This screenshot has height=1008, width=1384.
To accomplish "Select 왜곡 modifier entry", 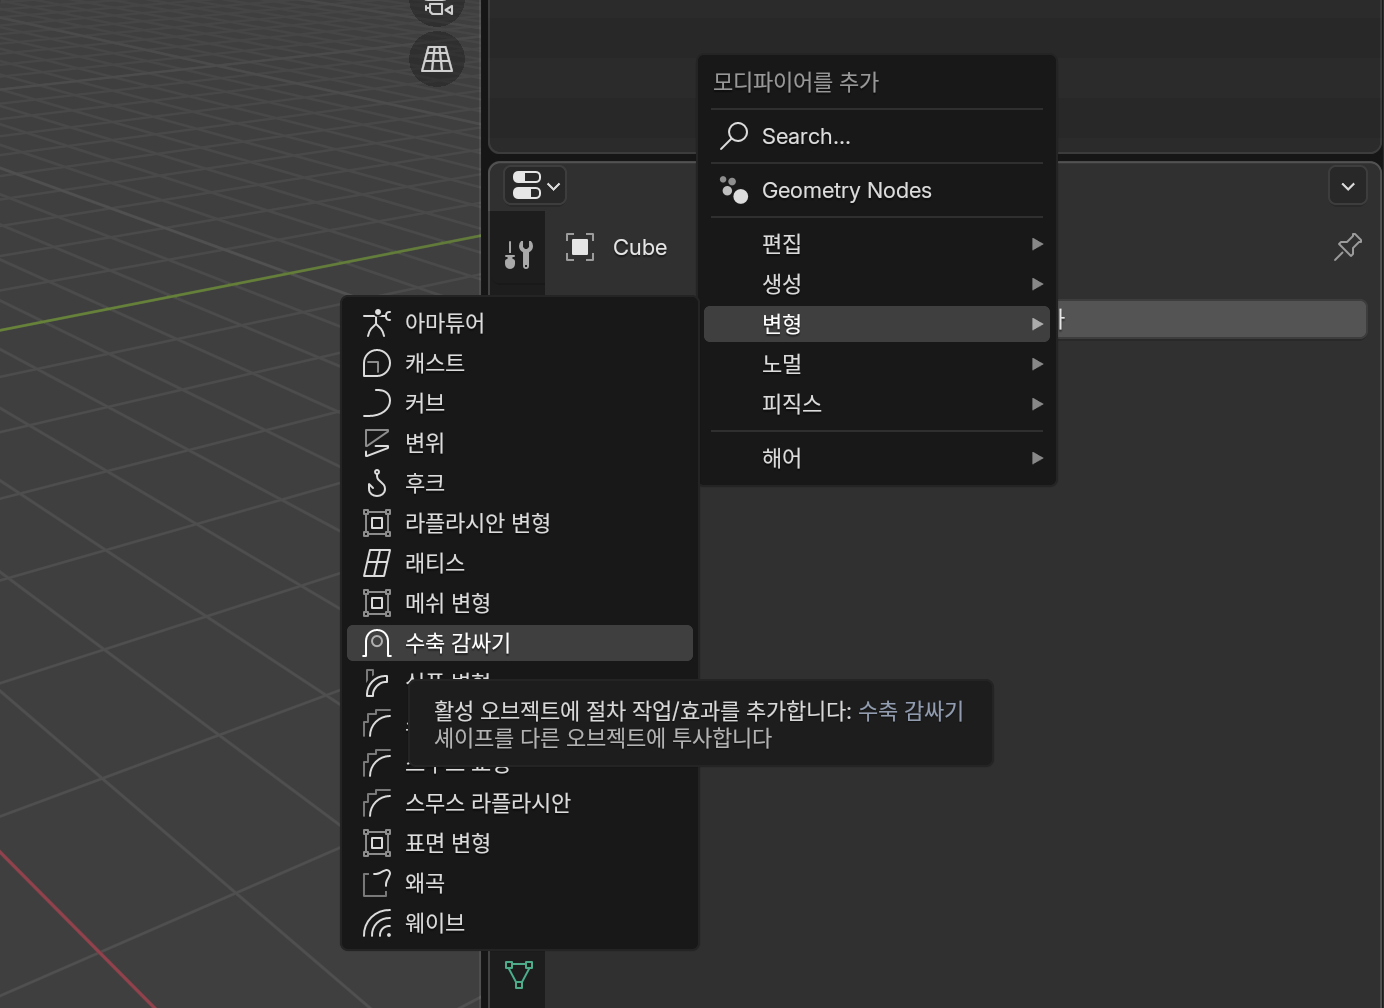I will 520,883.
